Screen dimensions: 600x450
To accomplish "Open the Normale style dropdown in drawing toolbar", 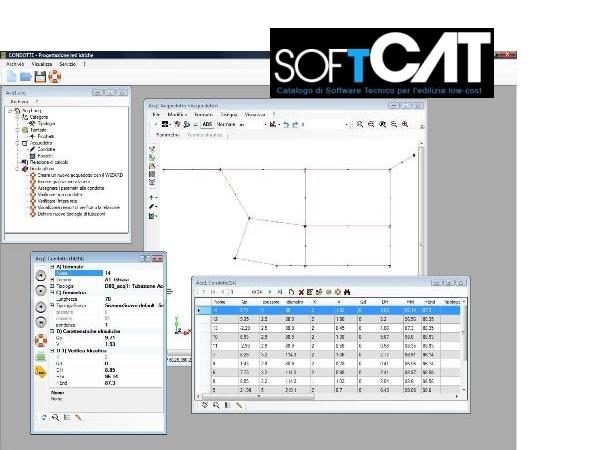I will 241,125.
